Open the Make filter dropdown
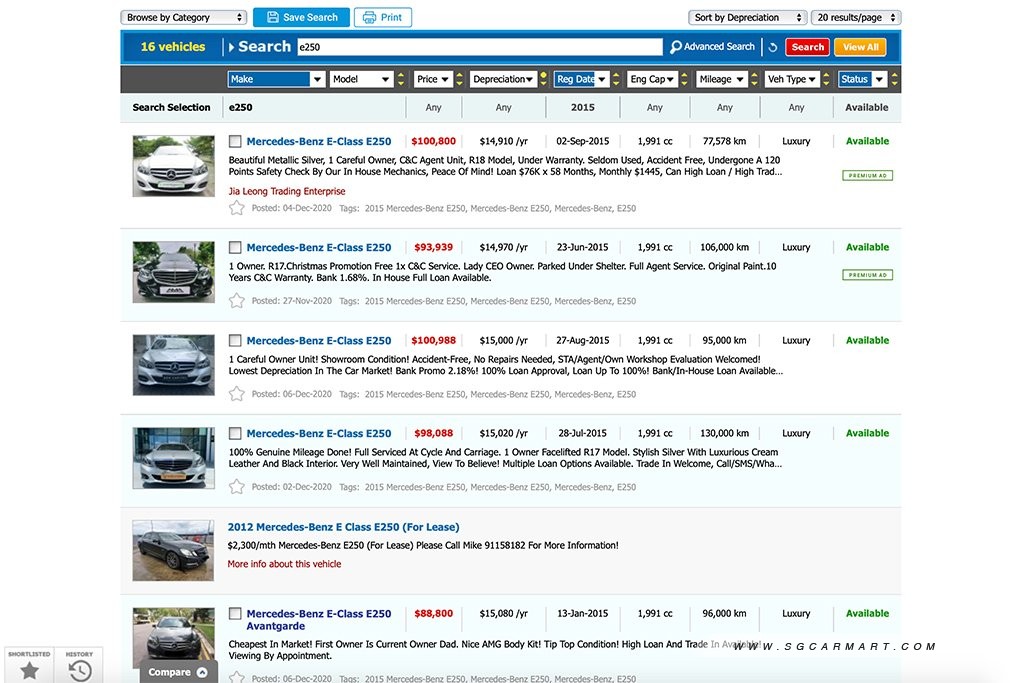This screenshot has width=1024, height=683. 276,79
